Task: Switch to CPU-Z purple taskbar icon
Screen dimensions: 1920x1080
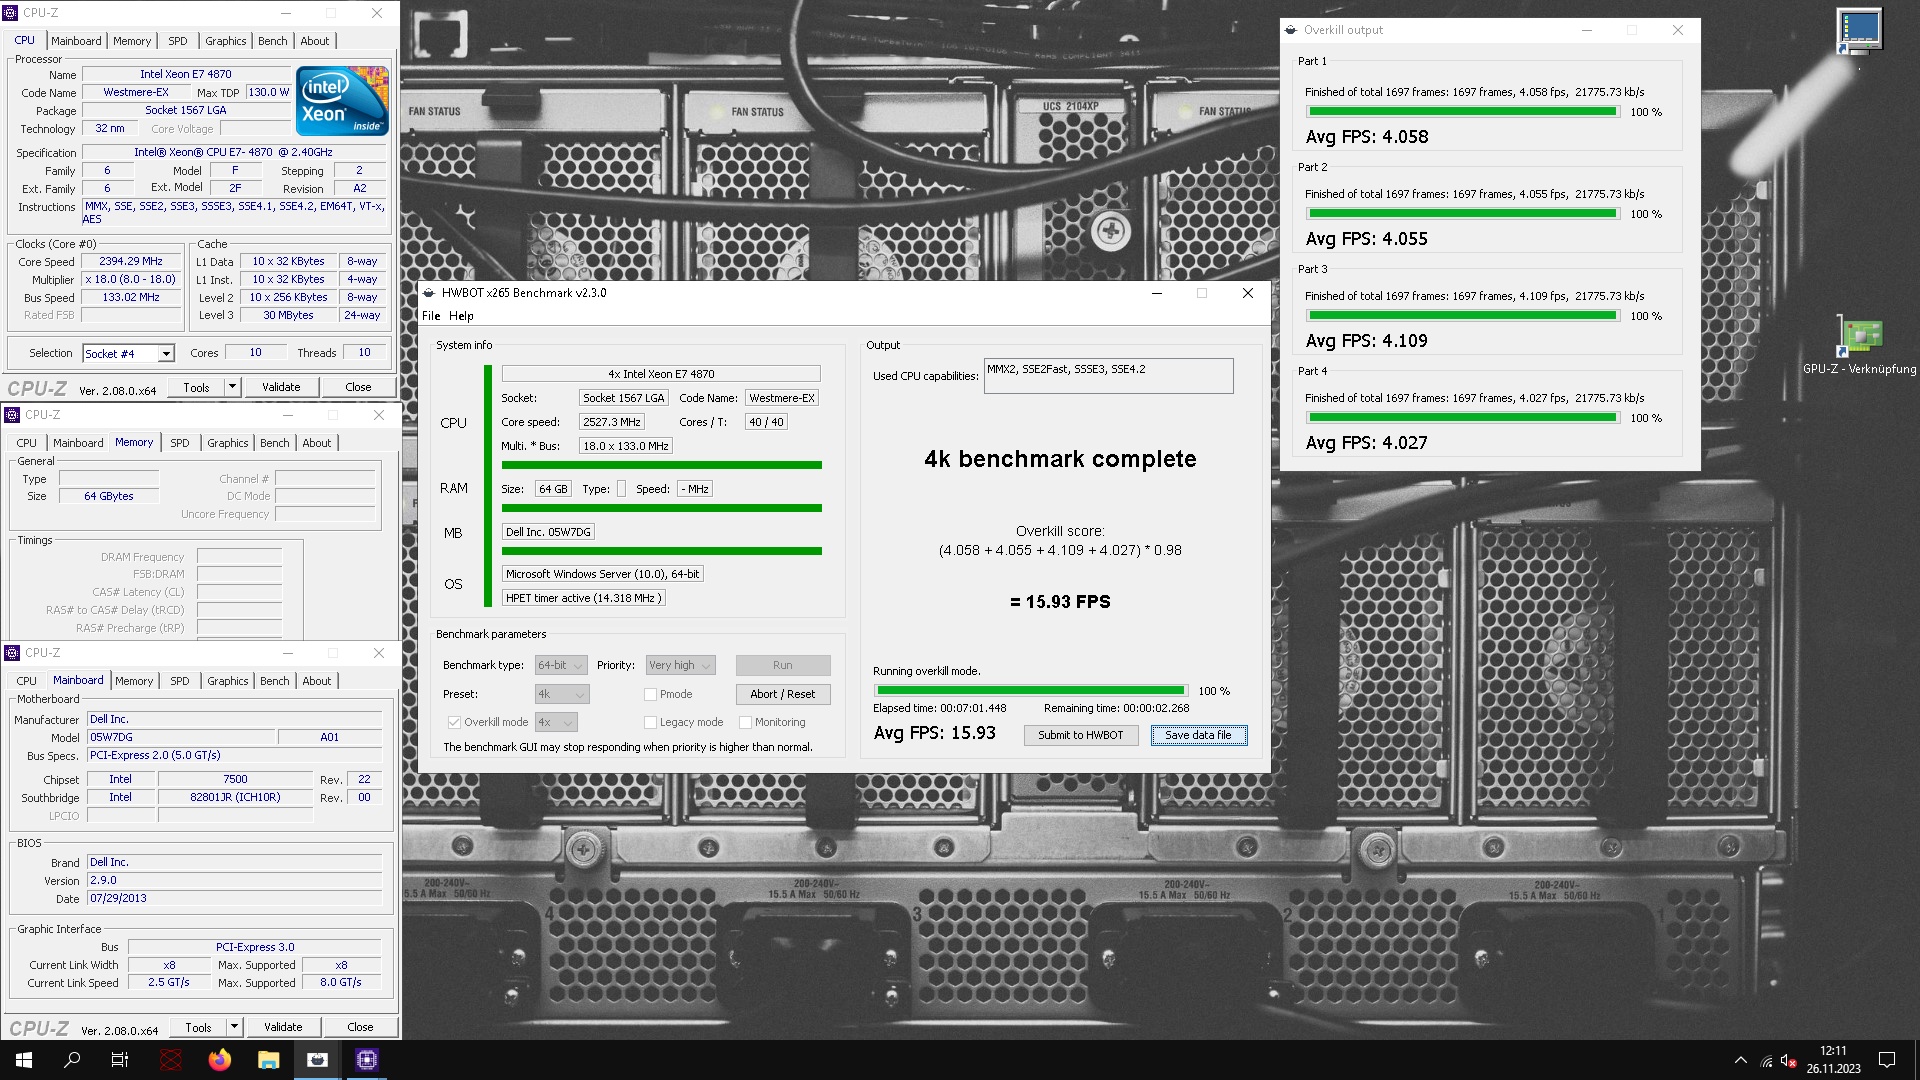Action: pos(366,1060)
